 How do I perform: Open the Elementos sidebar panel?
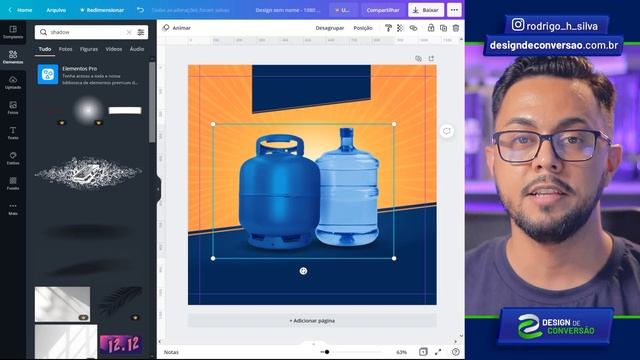(13, 57)
